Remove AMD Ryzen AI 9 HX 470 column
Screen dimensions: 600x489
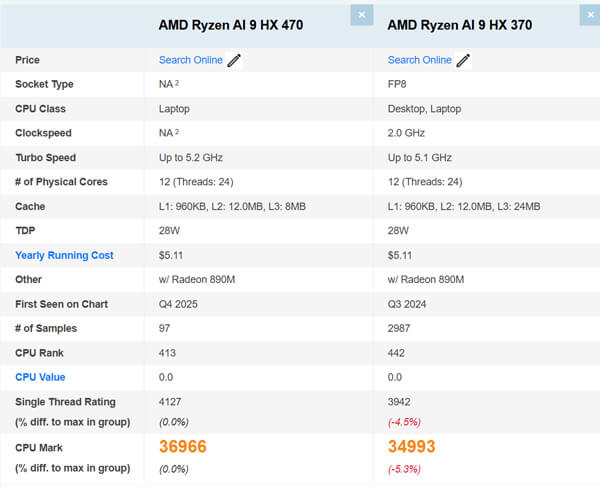pyautogui.click(x=362, y=15)
